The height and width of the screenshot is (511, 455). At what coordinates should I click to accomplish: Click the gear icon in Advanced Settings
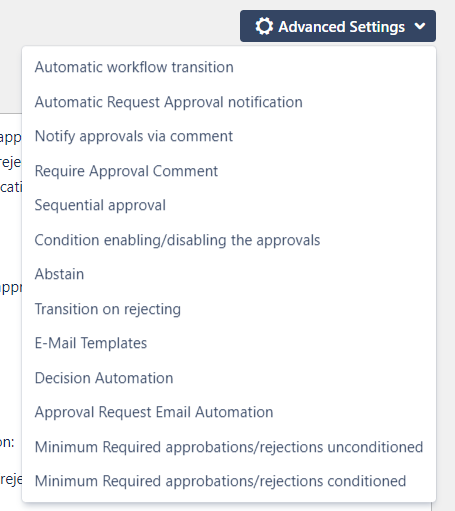[264, 26]
